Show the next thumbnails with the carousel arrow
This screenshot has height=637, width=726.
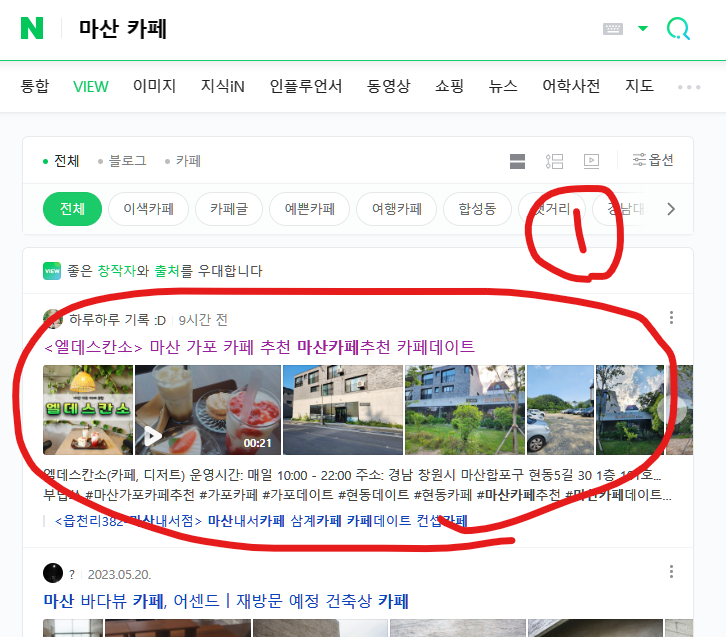click(x=671, y=410)
